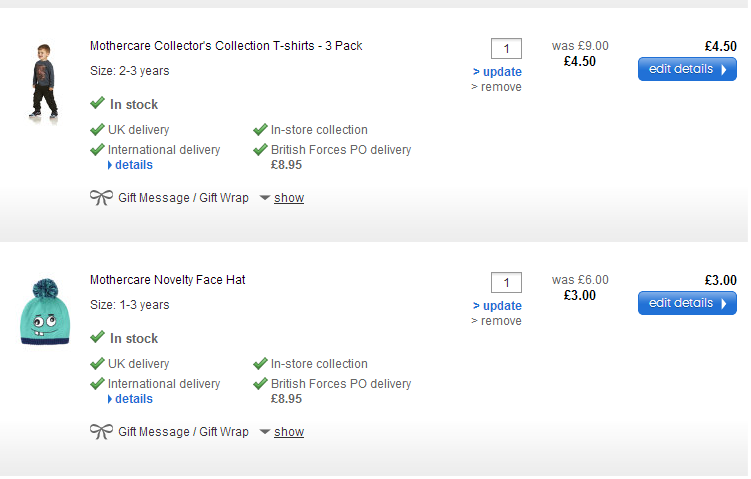Click UK delivery checkmark for T-shirts pack

point(97,130)
